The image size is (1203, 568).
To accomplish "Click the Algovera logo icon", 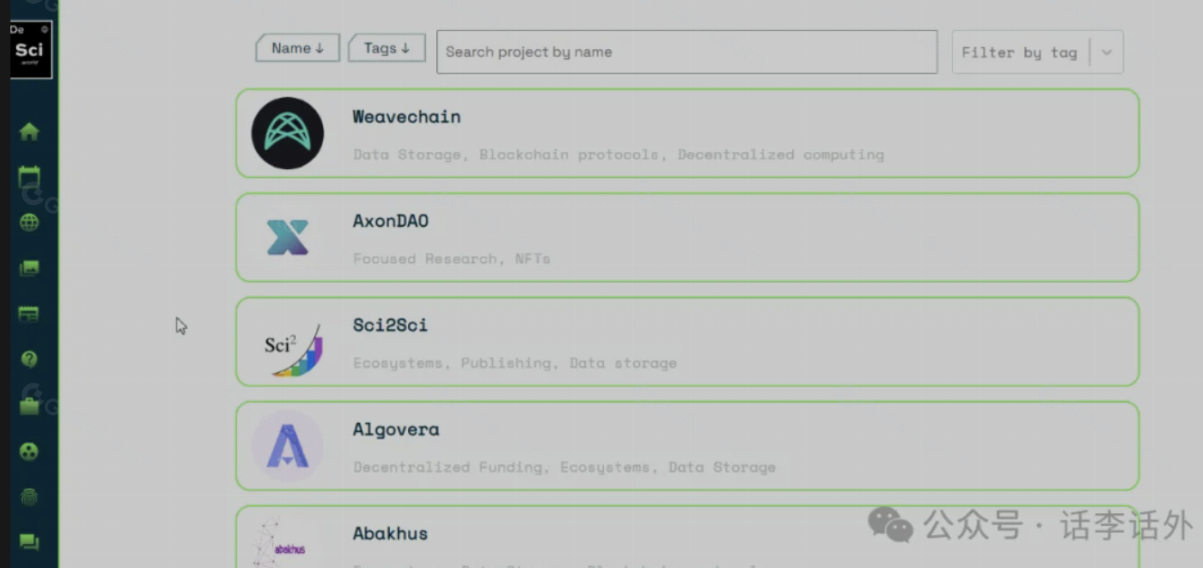I will tap(287, 446).
